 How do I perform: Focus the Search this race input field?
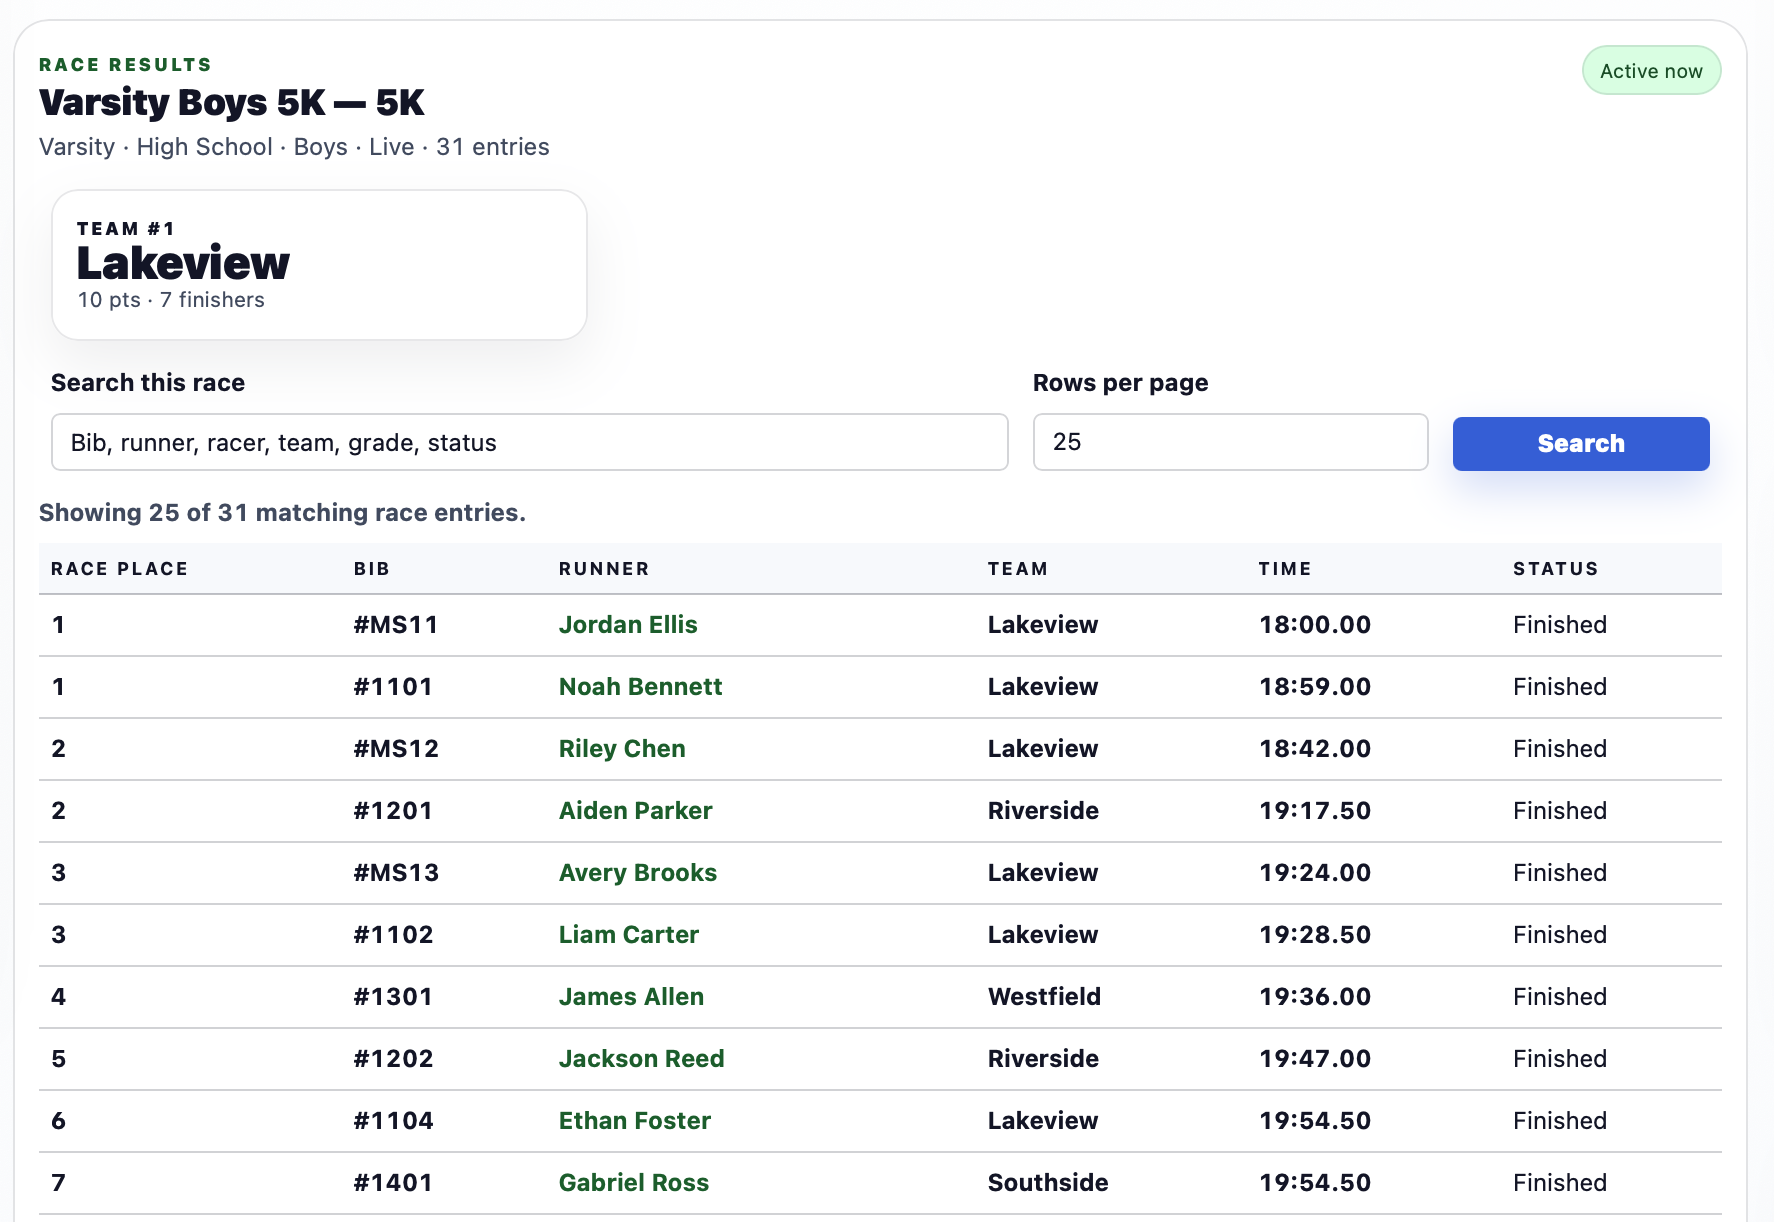[x=529, y=442]
